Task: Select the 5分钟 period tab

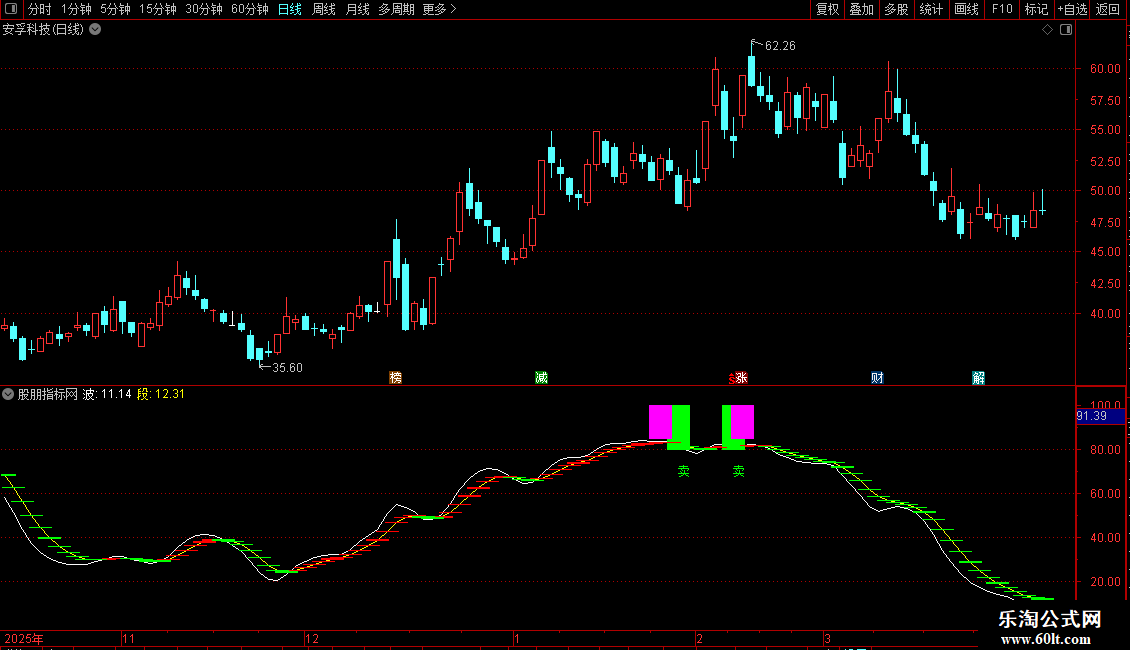Action: point(115,9)
